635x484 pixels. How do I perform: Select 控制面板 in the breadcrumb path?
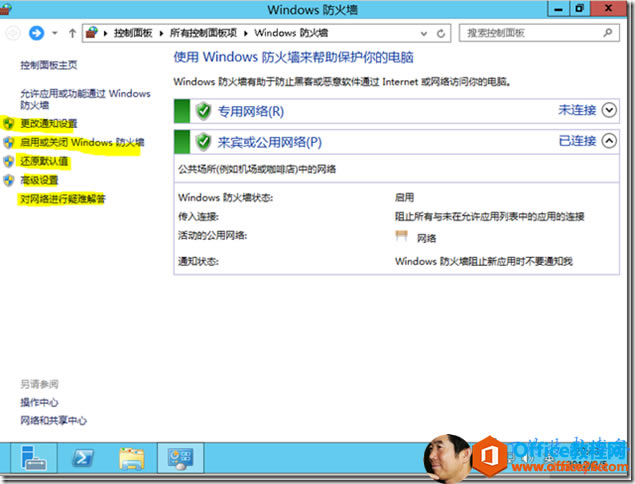(133, 33)
